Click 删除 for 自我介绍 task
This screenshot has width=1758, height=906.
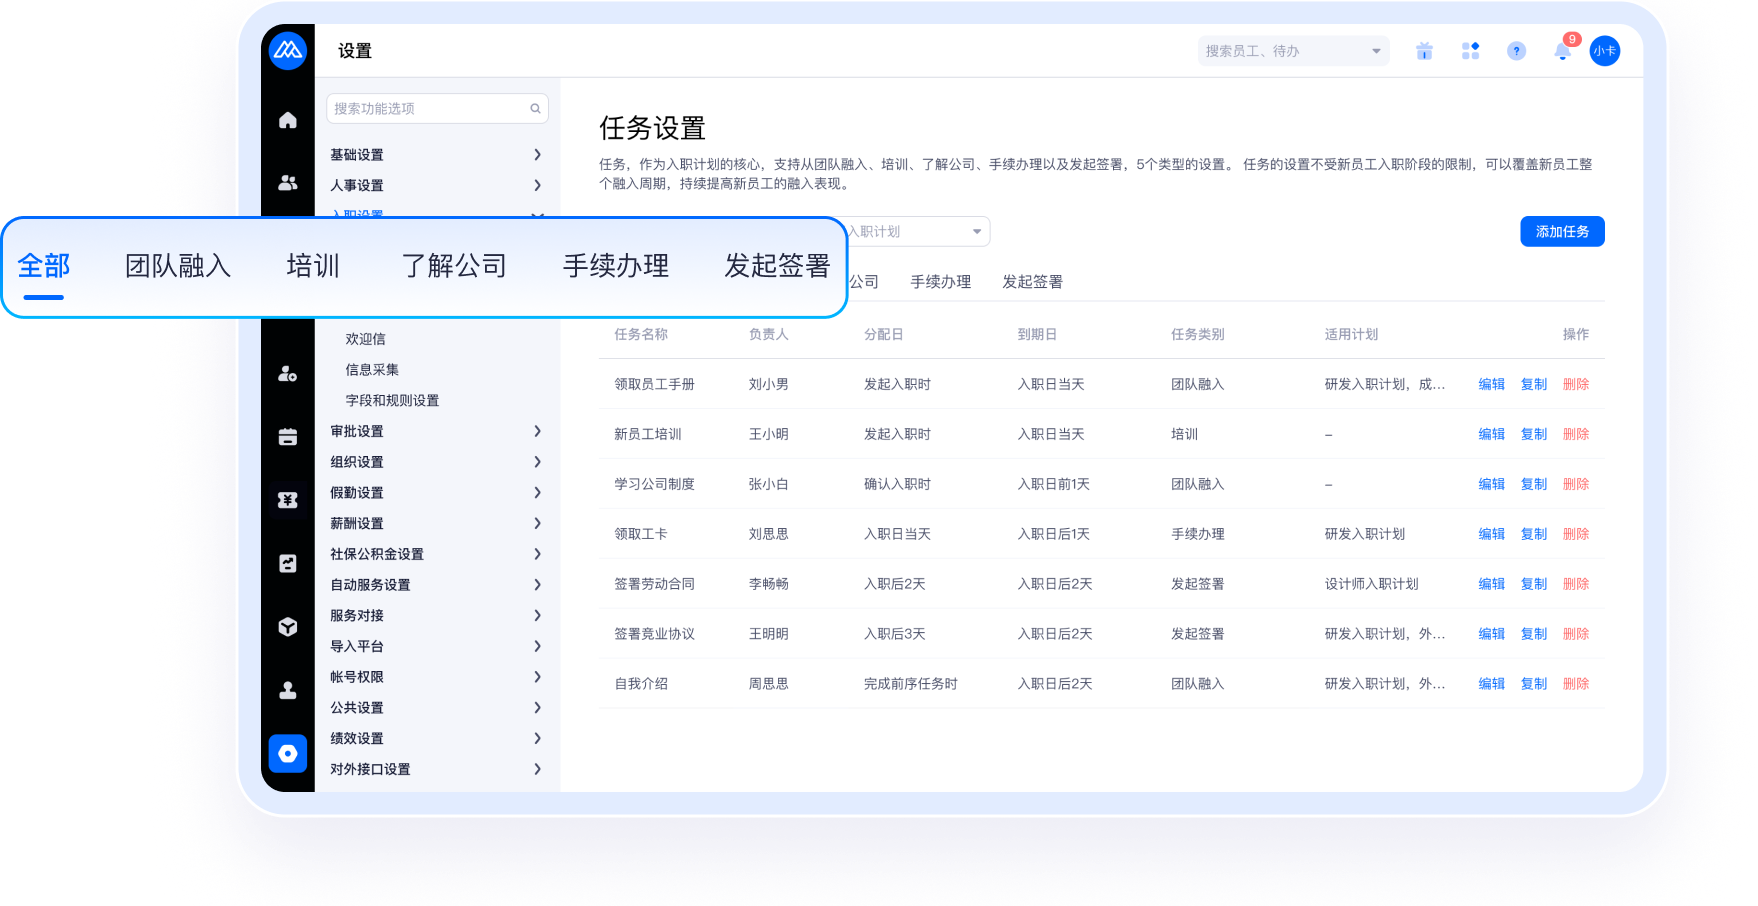click(x=1576, y=684)
